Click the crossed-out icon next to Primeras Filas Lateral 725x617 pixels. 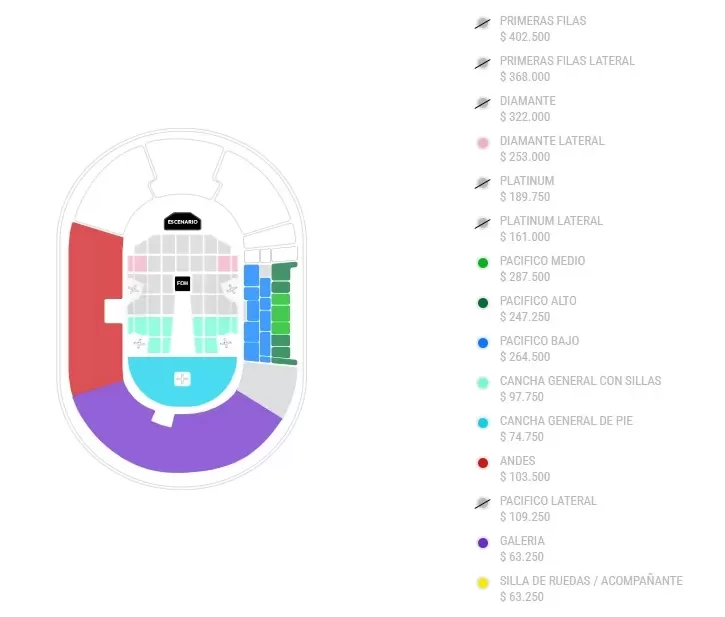coord(483,62)
